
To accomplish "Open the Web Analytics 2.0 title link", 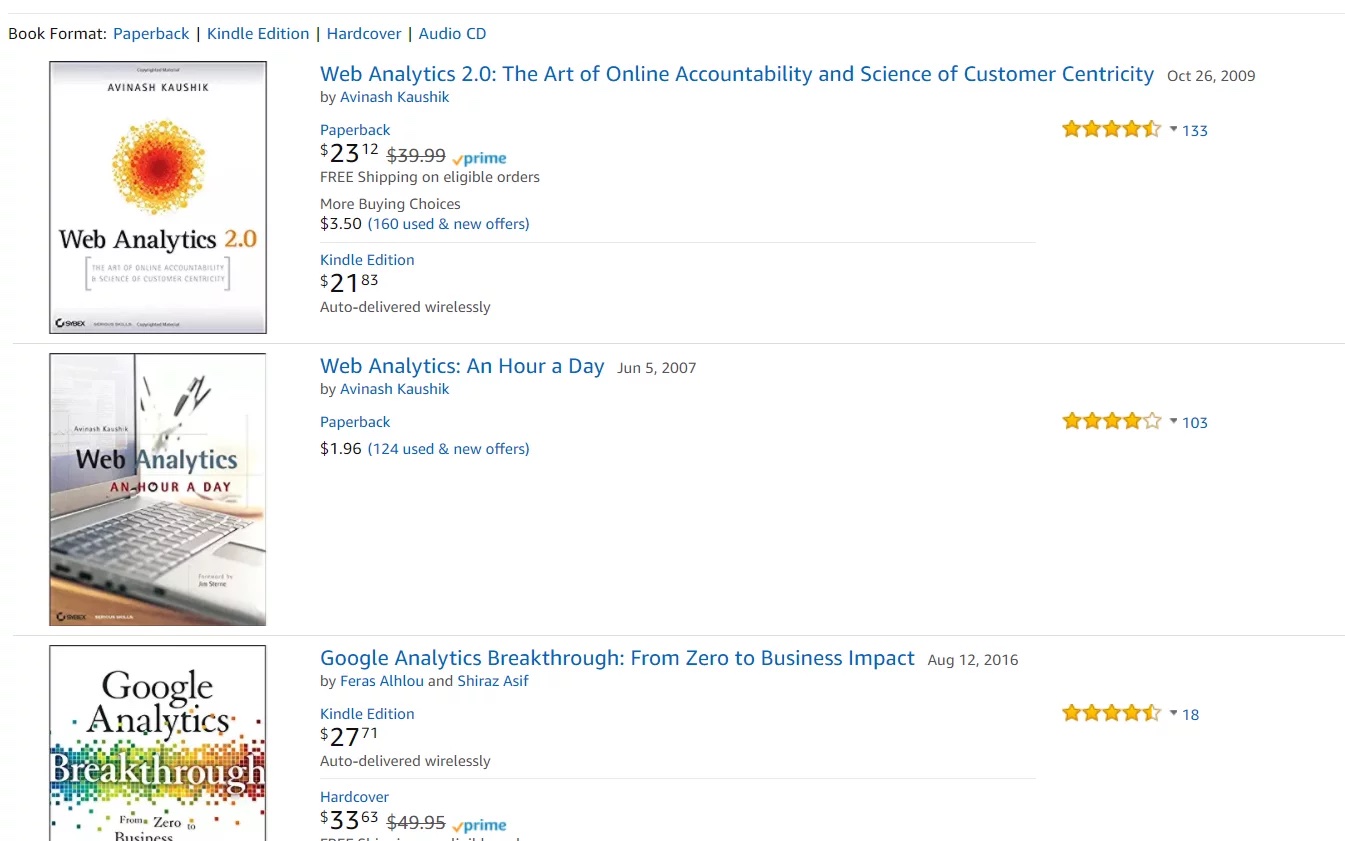I will click(736, 74).
